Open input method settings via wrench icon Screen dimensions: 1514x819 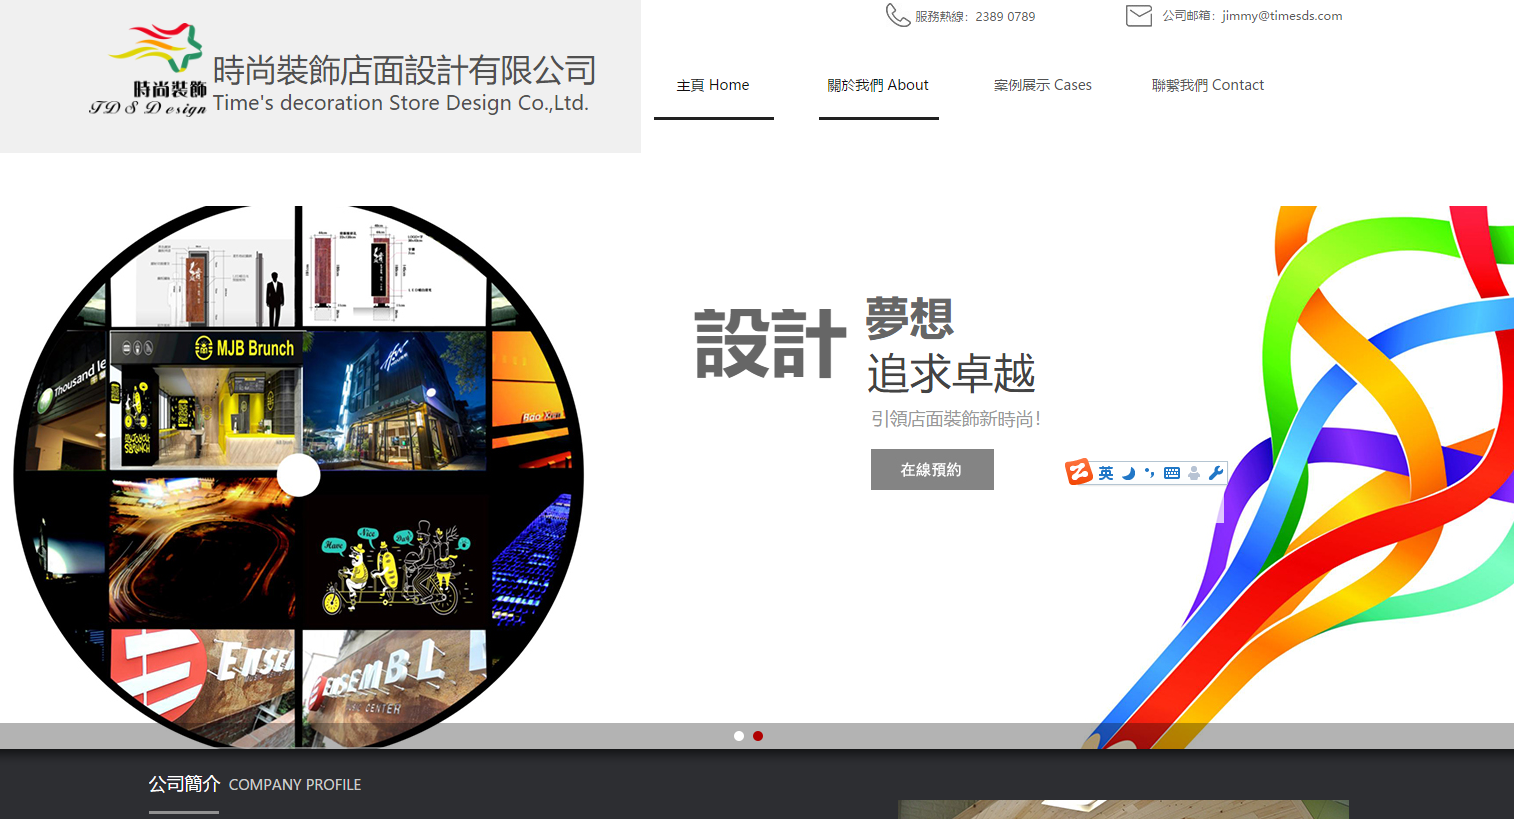click(1216, 472)
